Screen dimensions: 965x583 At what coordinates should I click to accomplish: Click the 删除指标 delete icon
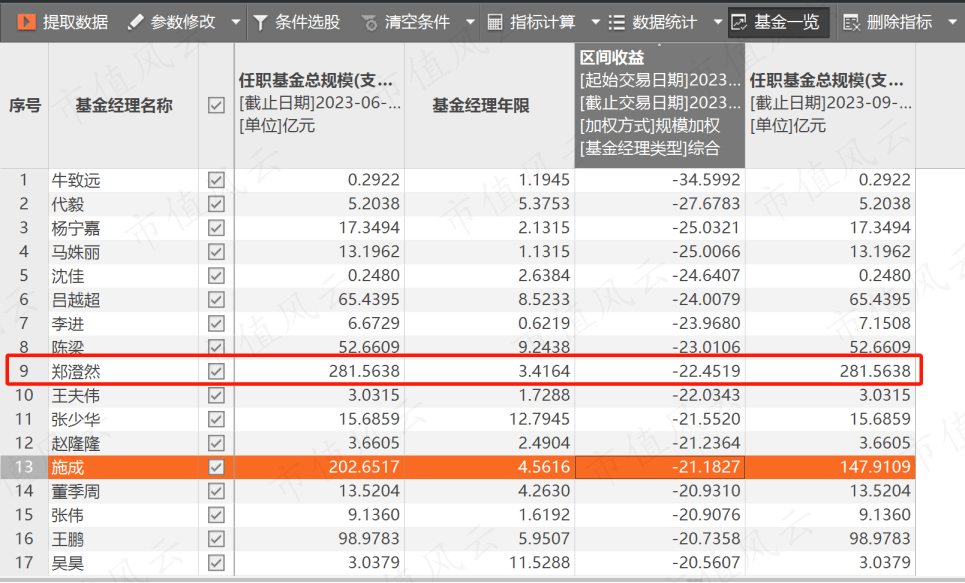[x=851, y=21]
